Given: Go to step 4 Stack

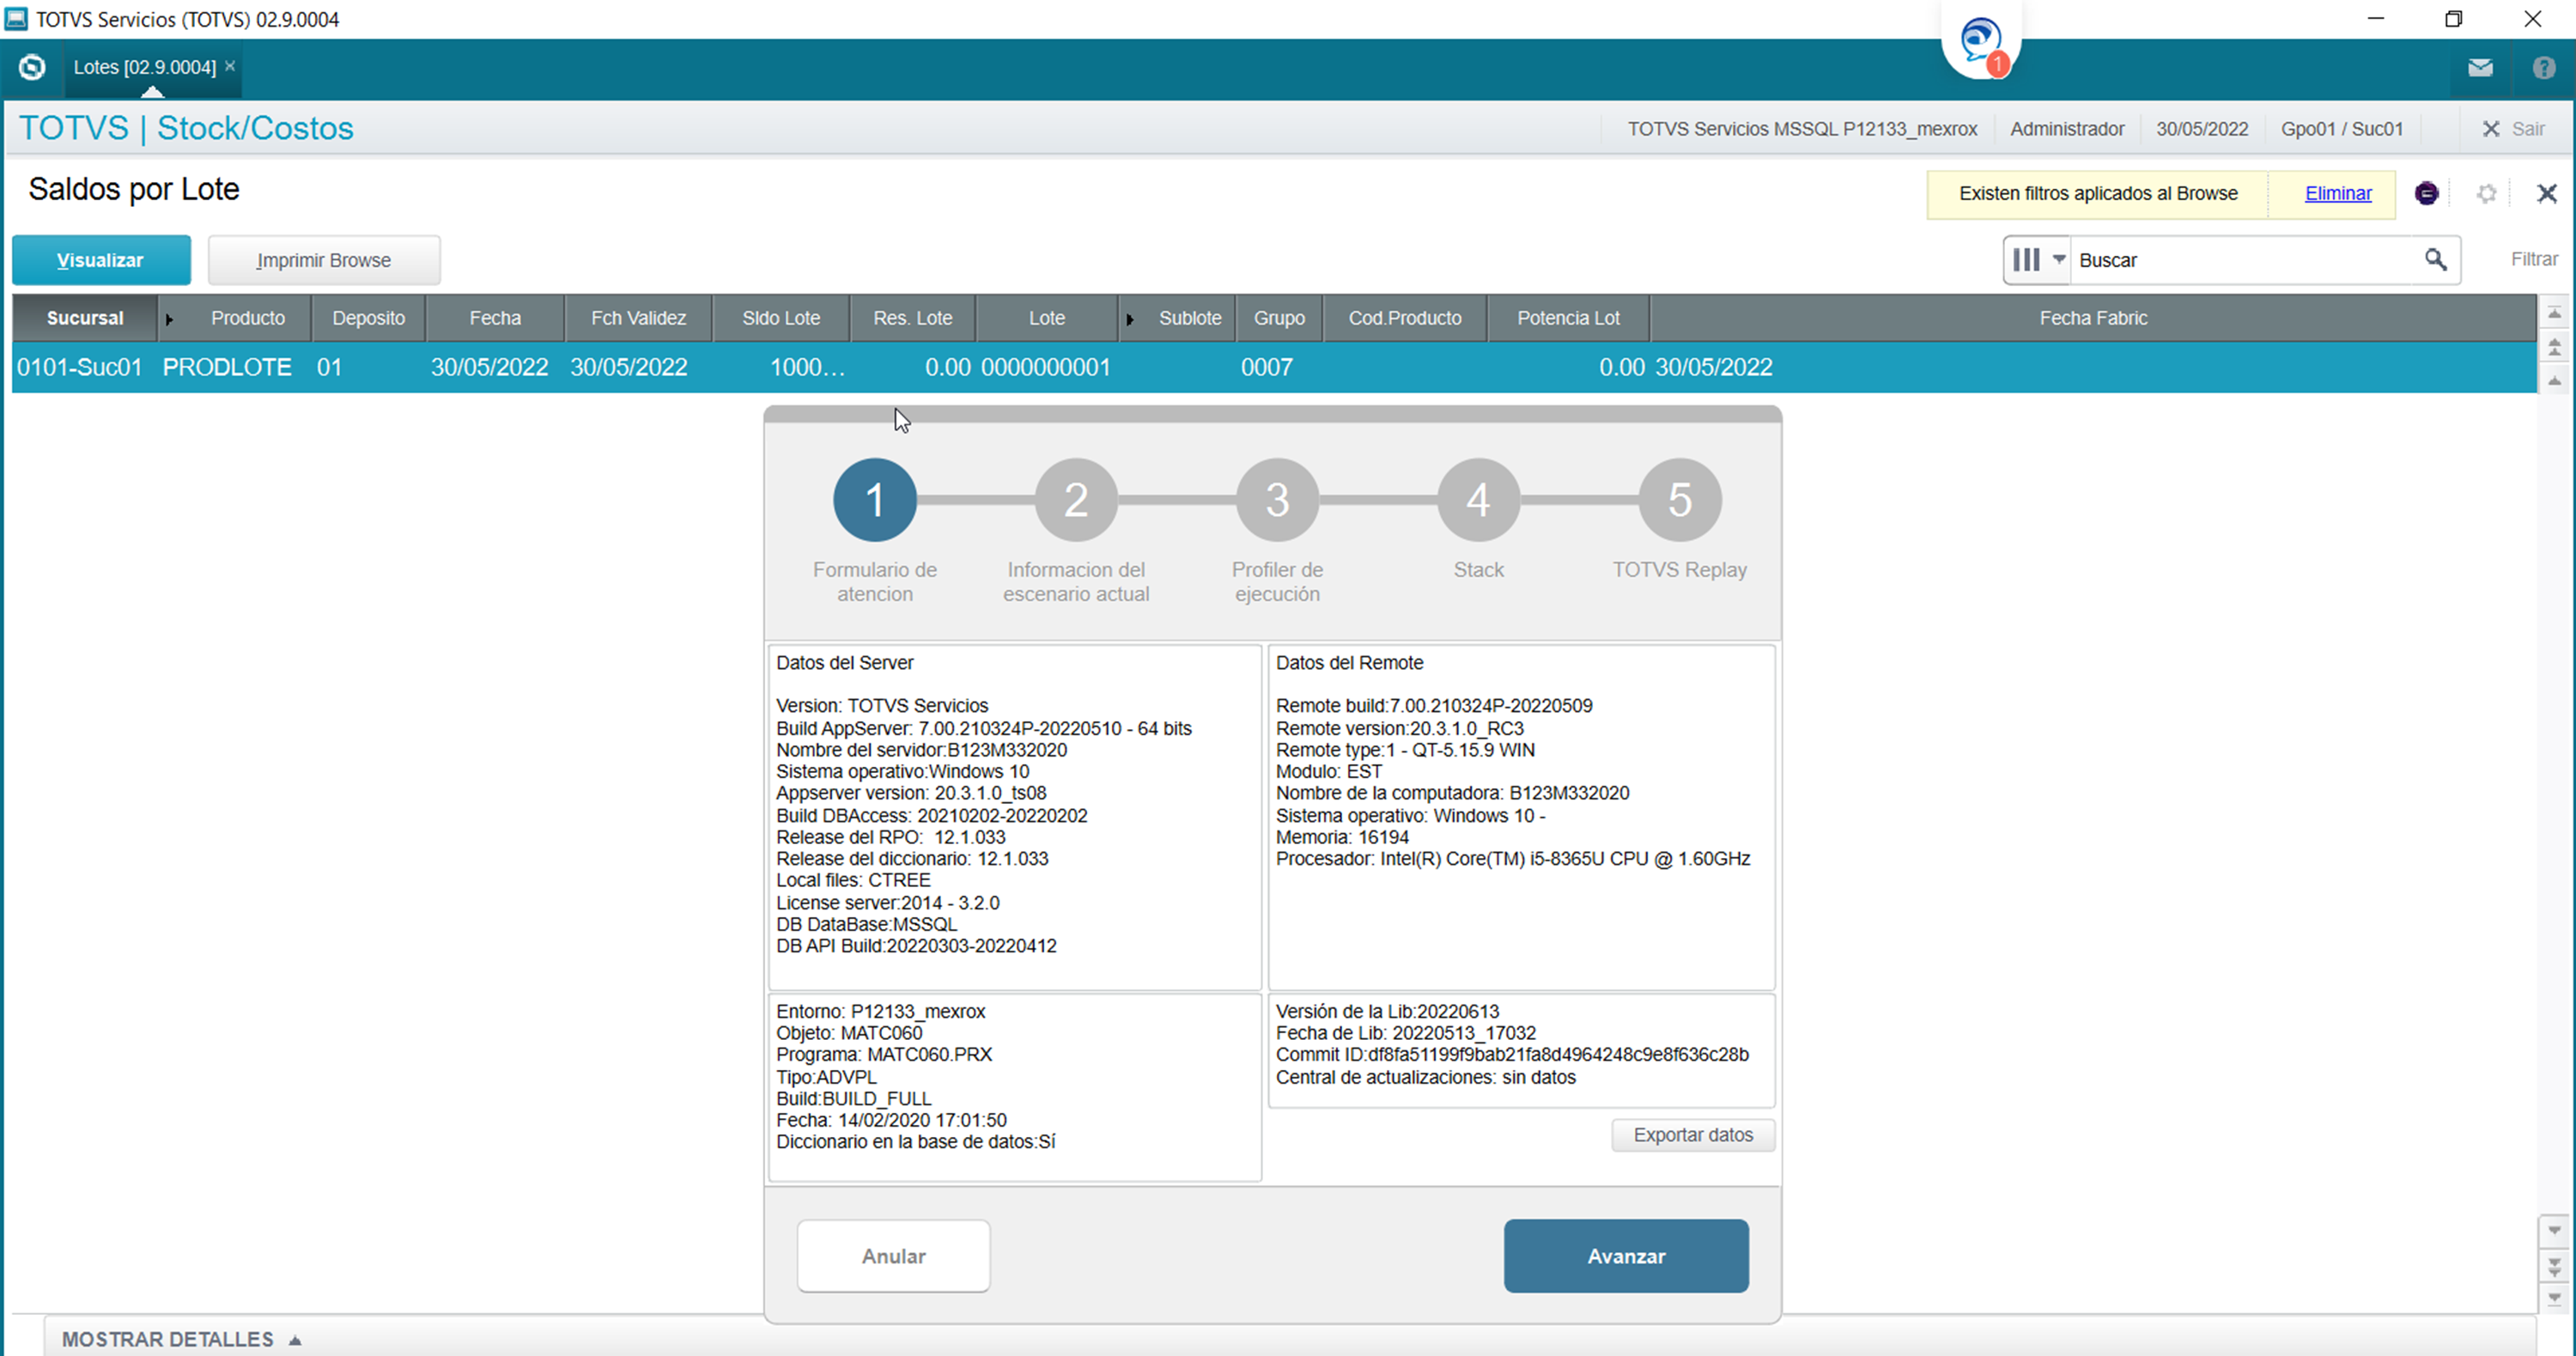Looking at the screenshot, I should [1478, 500].
